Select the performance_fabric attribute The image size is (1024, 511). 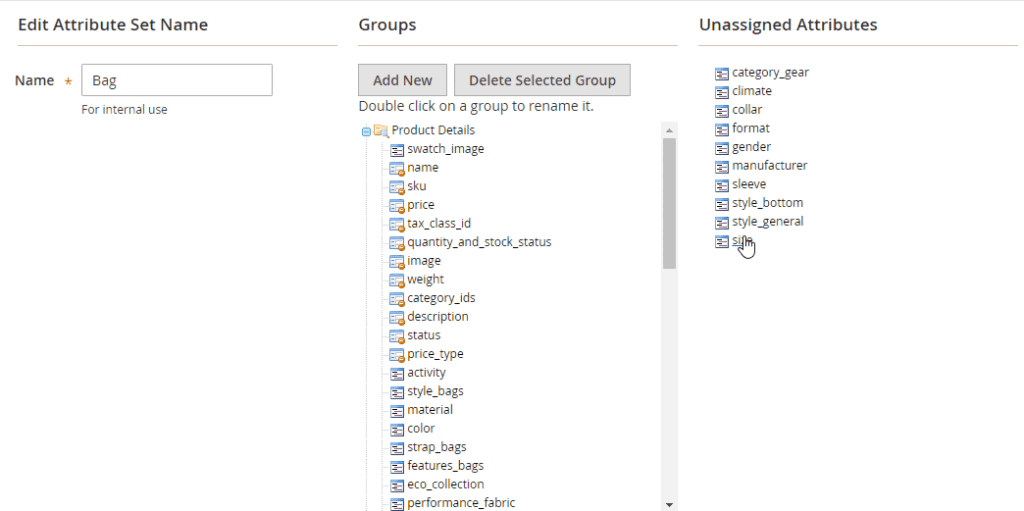click(x=461, y=503)
